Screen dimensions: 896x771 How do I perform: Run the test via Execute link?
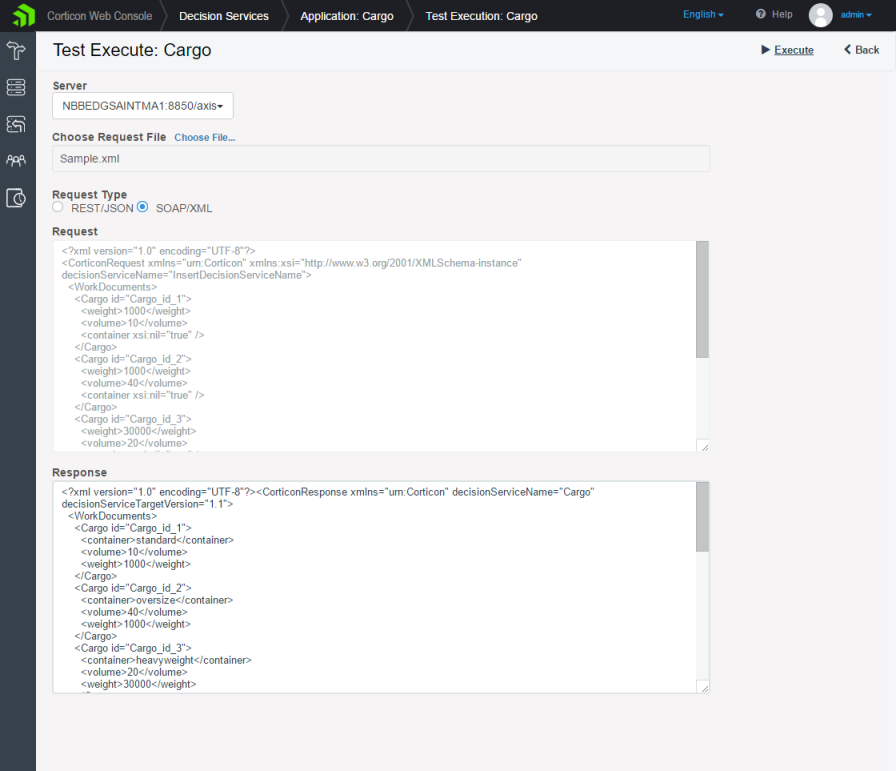click(794, 50)
